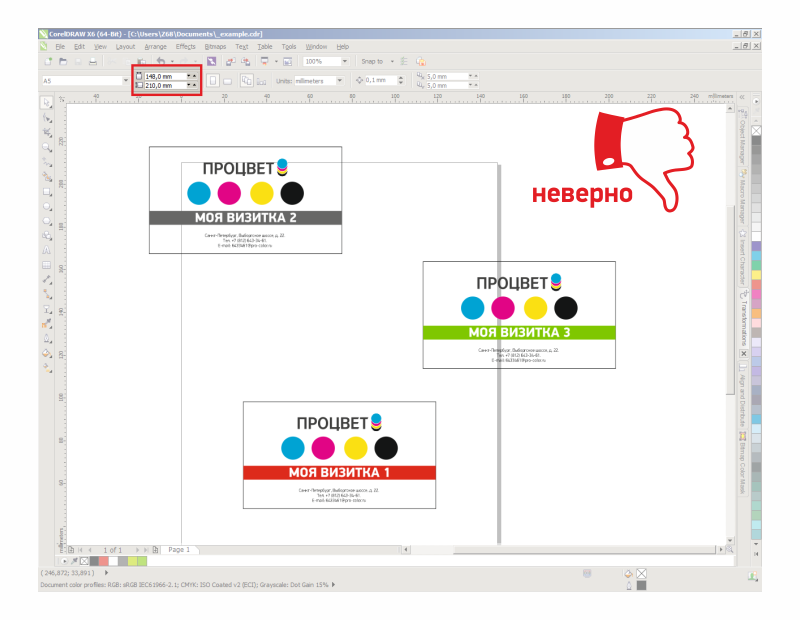Click the No Color swatch atop palette

(756, 131)
